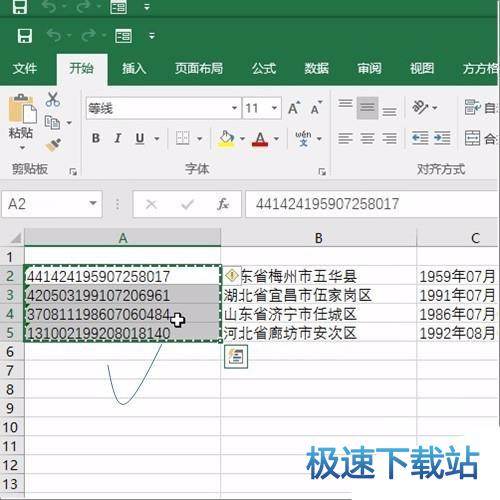The width and height of the screenshot is (500, 500).
Task: Click the Save icon in quick access toolbar
Action: pyautogui.click(x=25, y=36)
